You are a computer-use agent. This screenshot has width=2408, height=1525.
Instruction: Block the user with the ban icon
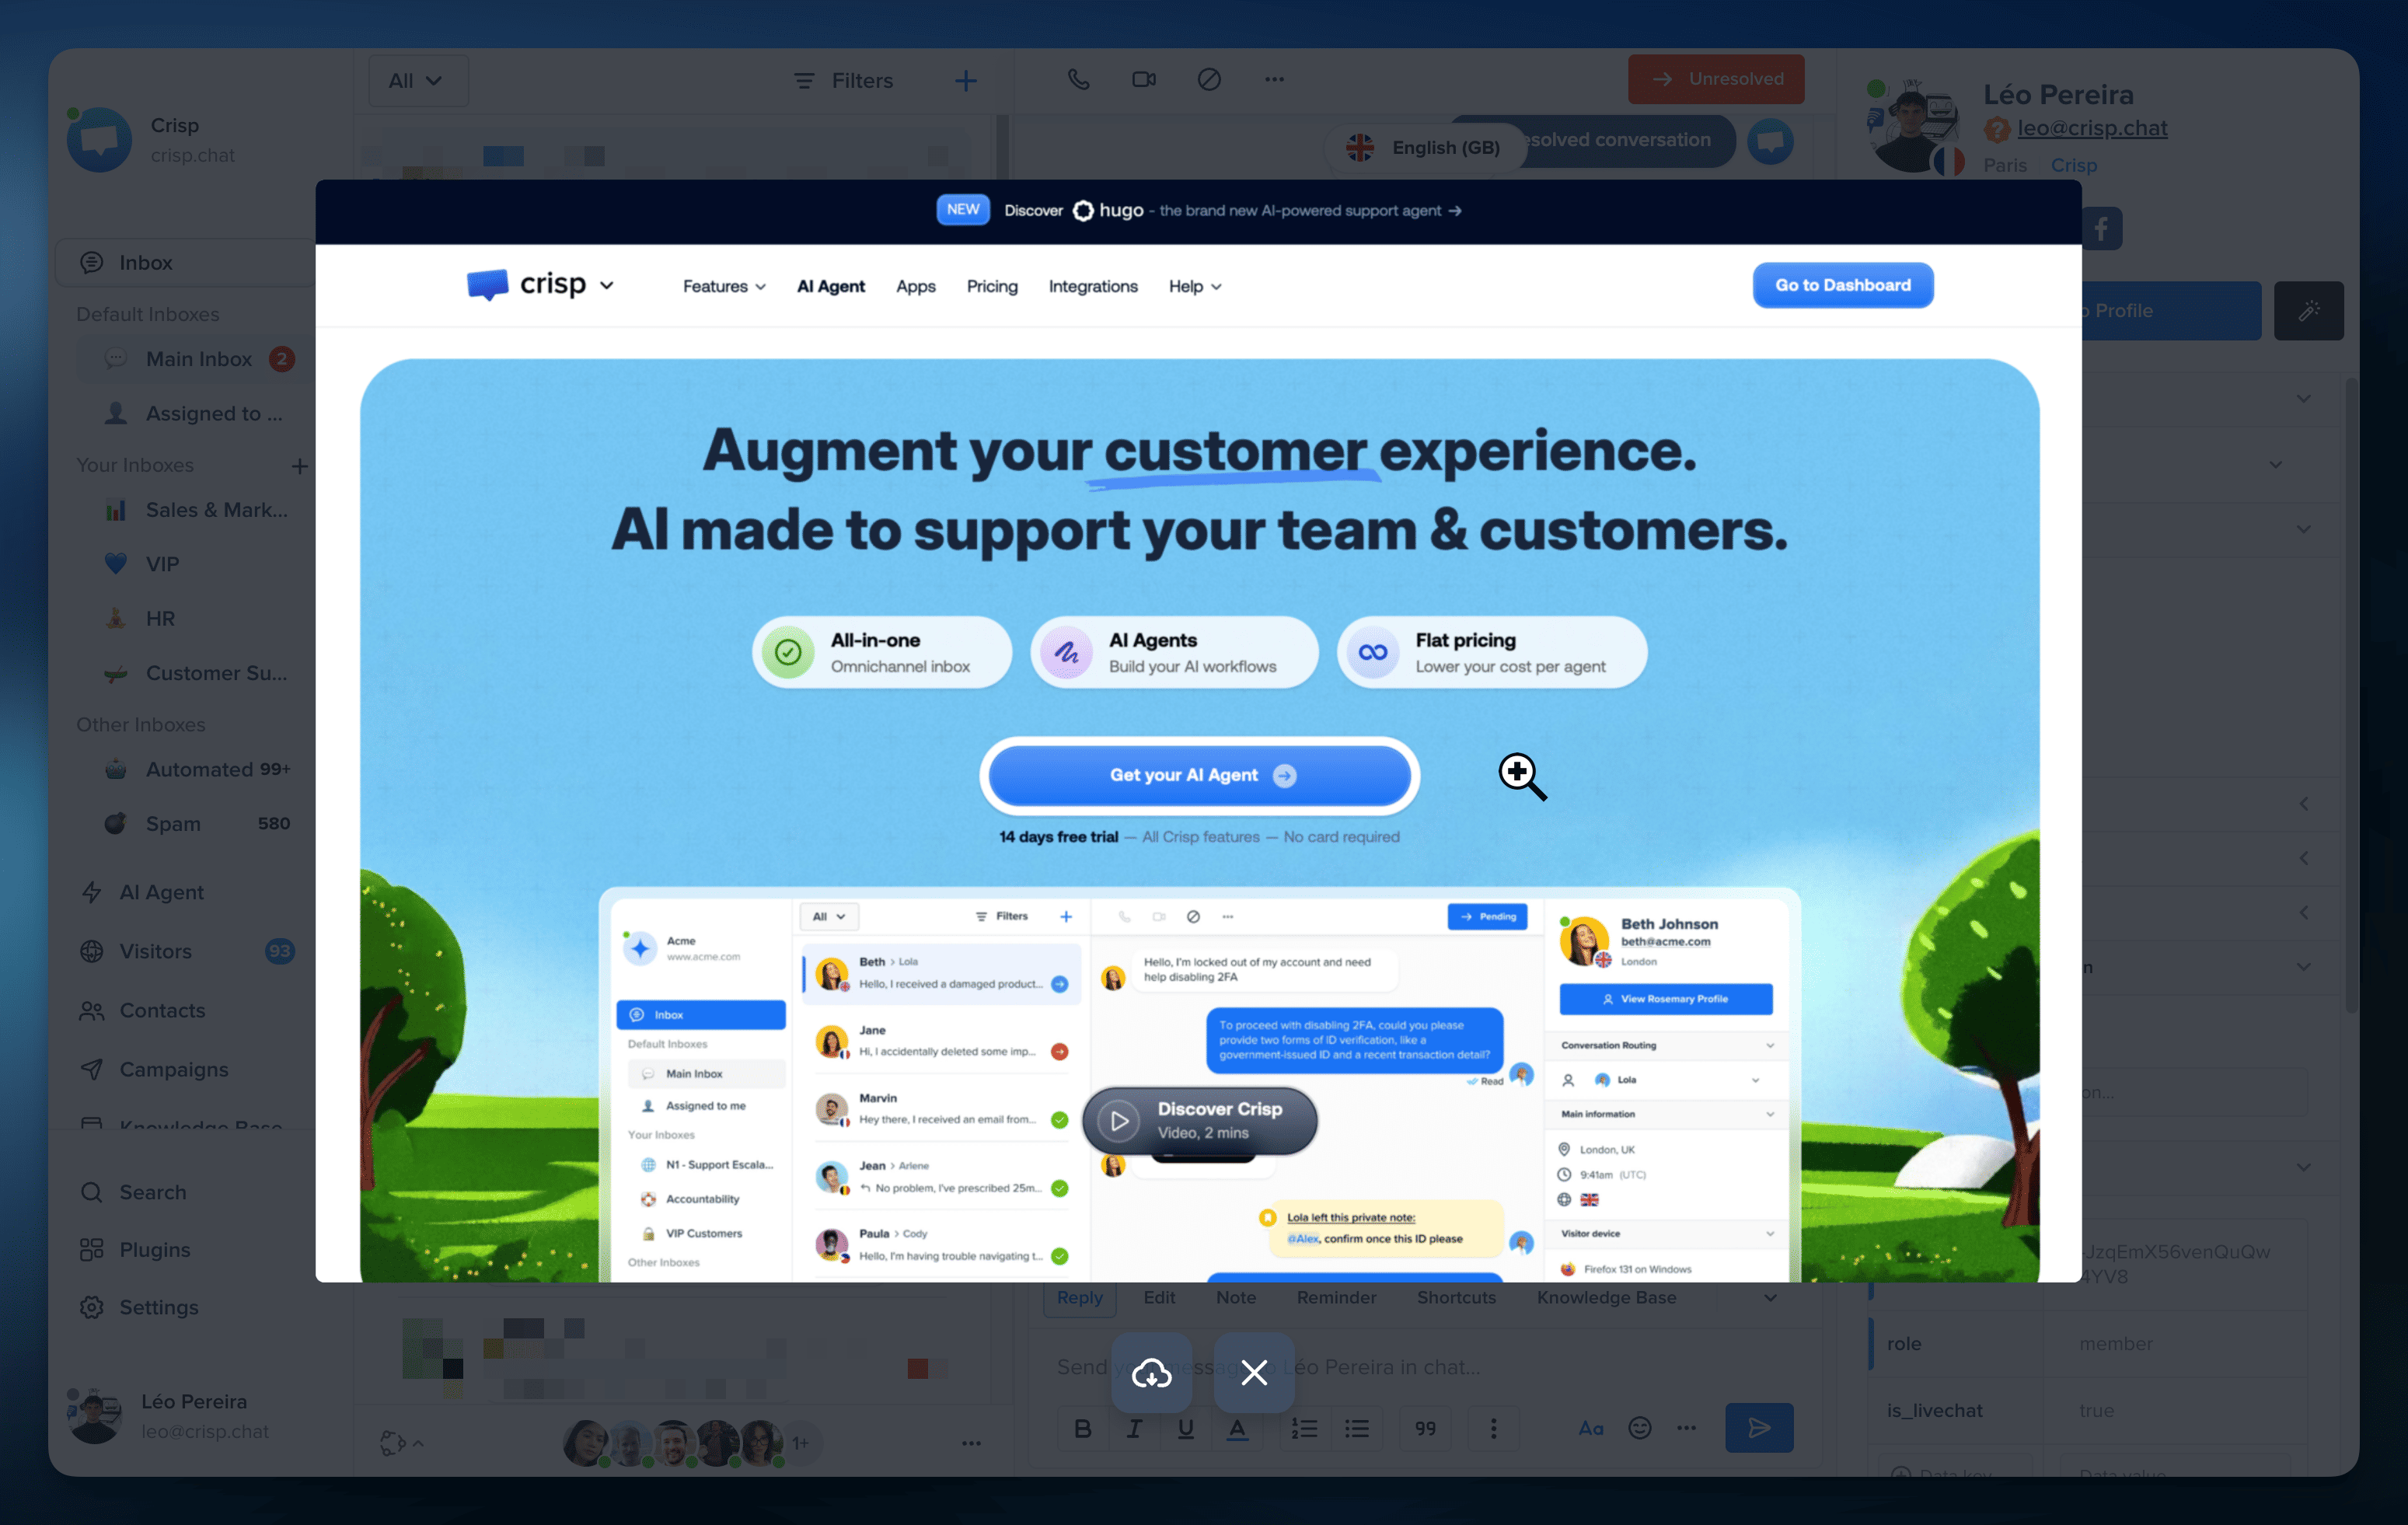point(1209,79)
